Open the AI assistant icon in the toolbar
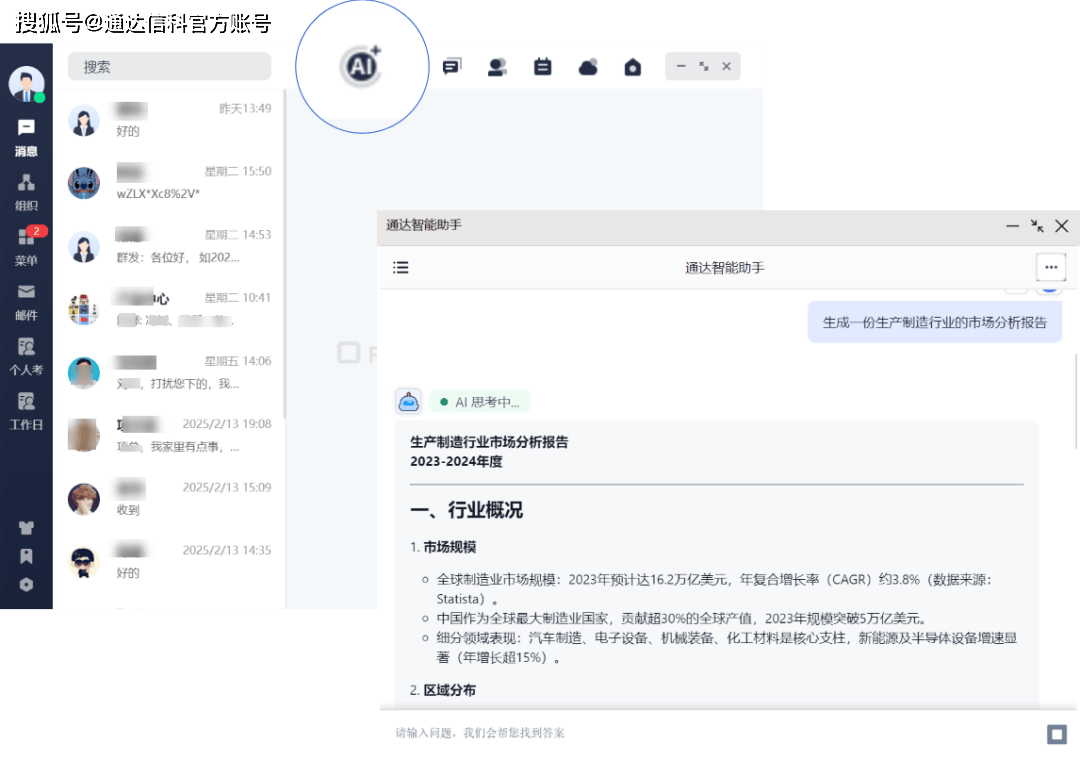Viewport: 1080px width, 760px height. [362, 66]
